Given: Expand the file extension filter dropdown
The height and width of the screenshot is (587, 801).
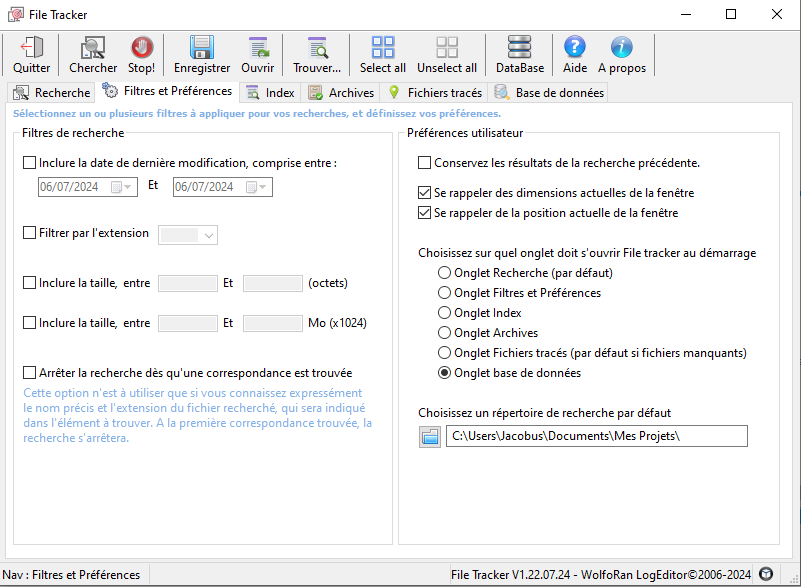Looking at the screenshot, I should 209,235.
